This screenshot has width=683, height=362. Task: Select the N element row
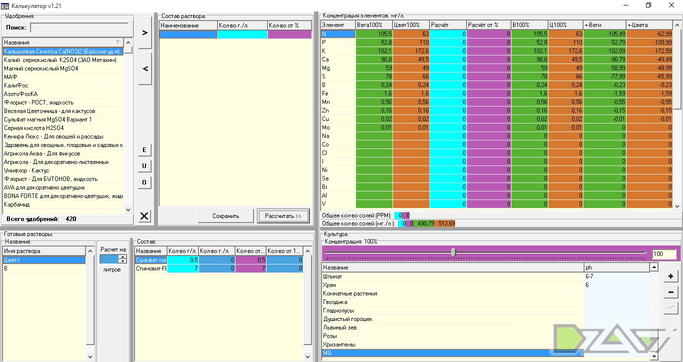click(497, 34)
